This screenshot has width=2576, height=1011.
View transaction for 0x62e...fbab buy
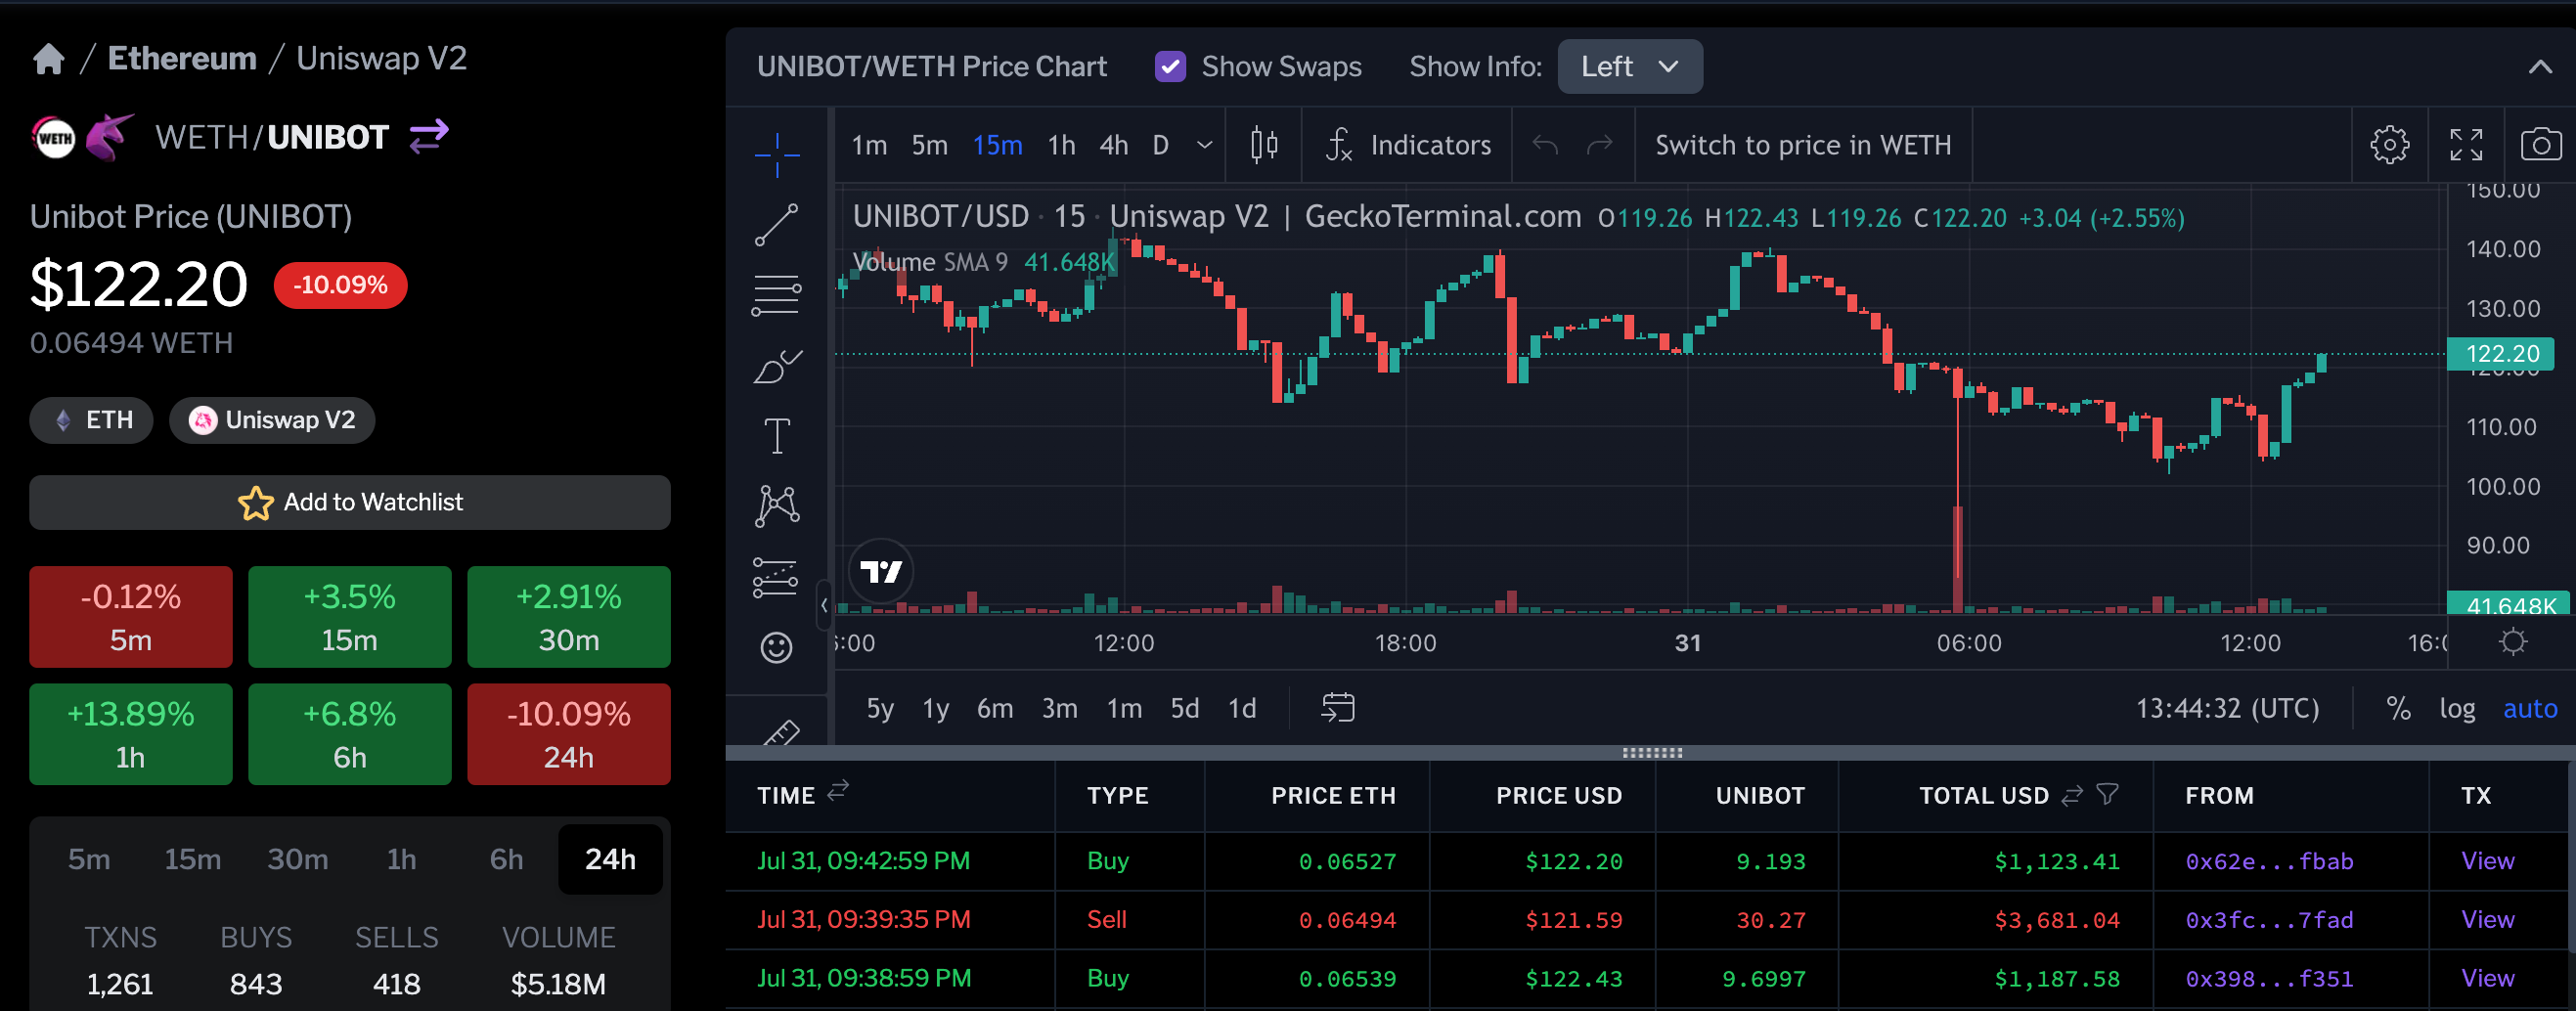pyautogui.click(x=2487, y=861)
